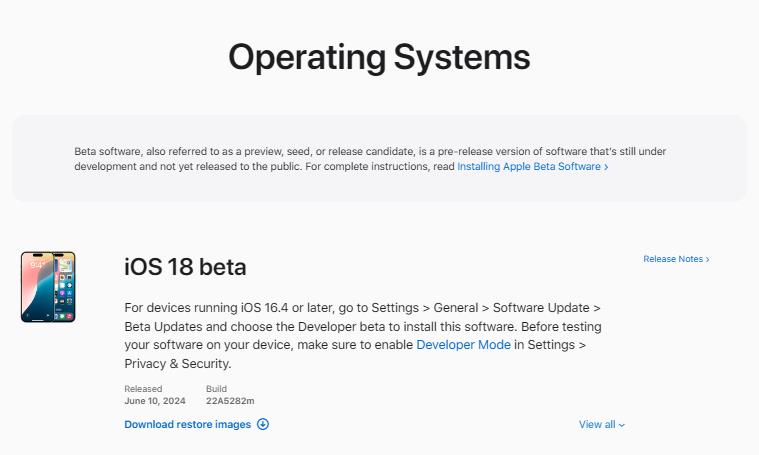Click the chevron after Release Notes
This screenshot has height=455, width=759.
click(x=708, y=260)
